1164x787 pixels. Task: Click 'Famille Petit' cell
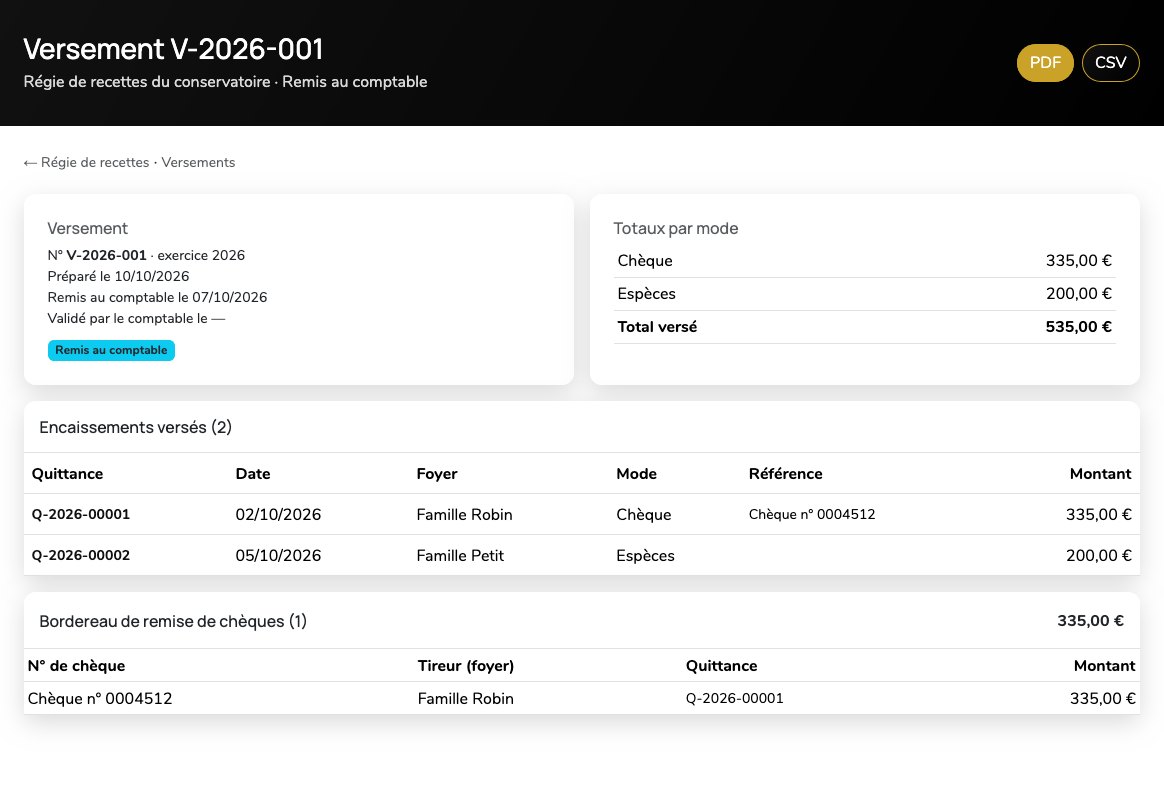[460, 555]
